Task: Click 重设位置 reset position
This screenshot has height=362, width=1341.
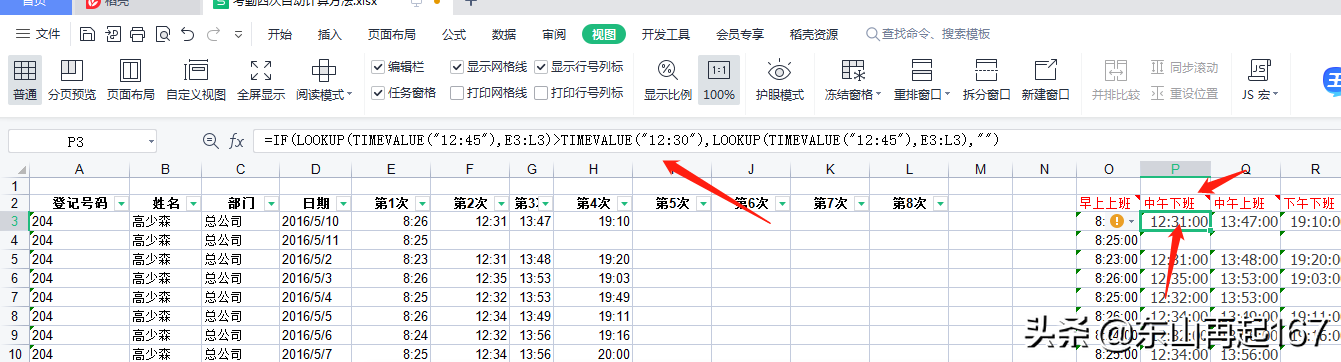Action: tap(1184, 93)
